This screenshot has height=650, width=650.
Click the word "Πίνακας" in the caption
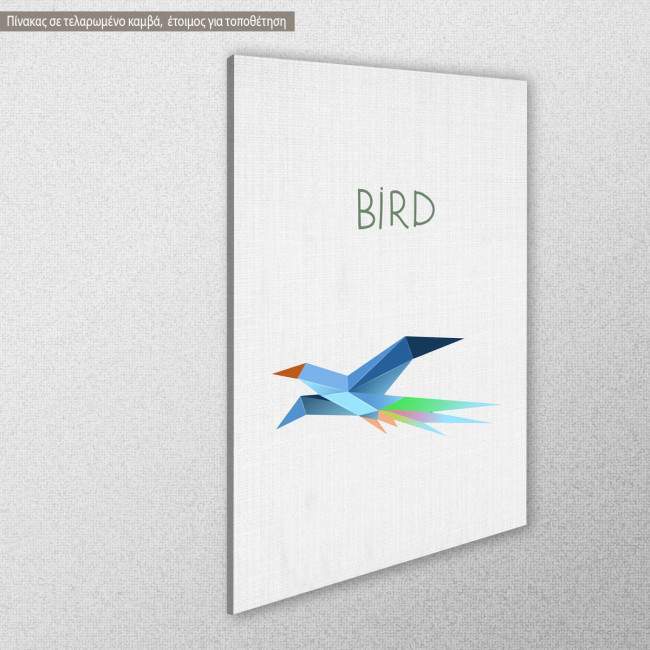[30, 18]
